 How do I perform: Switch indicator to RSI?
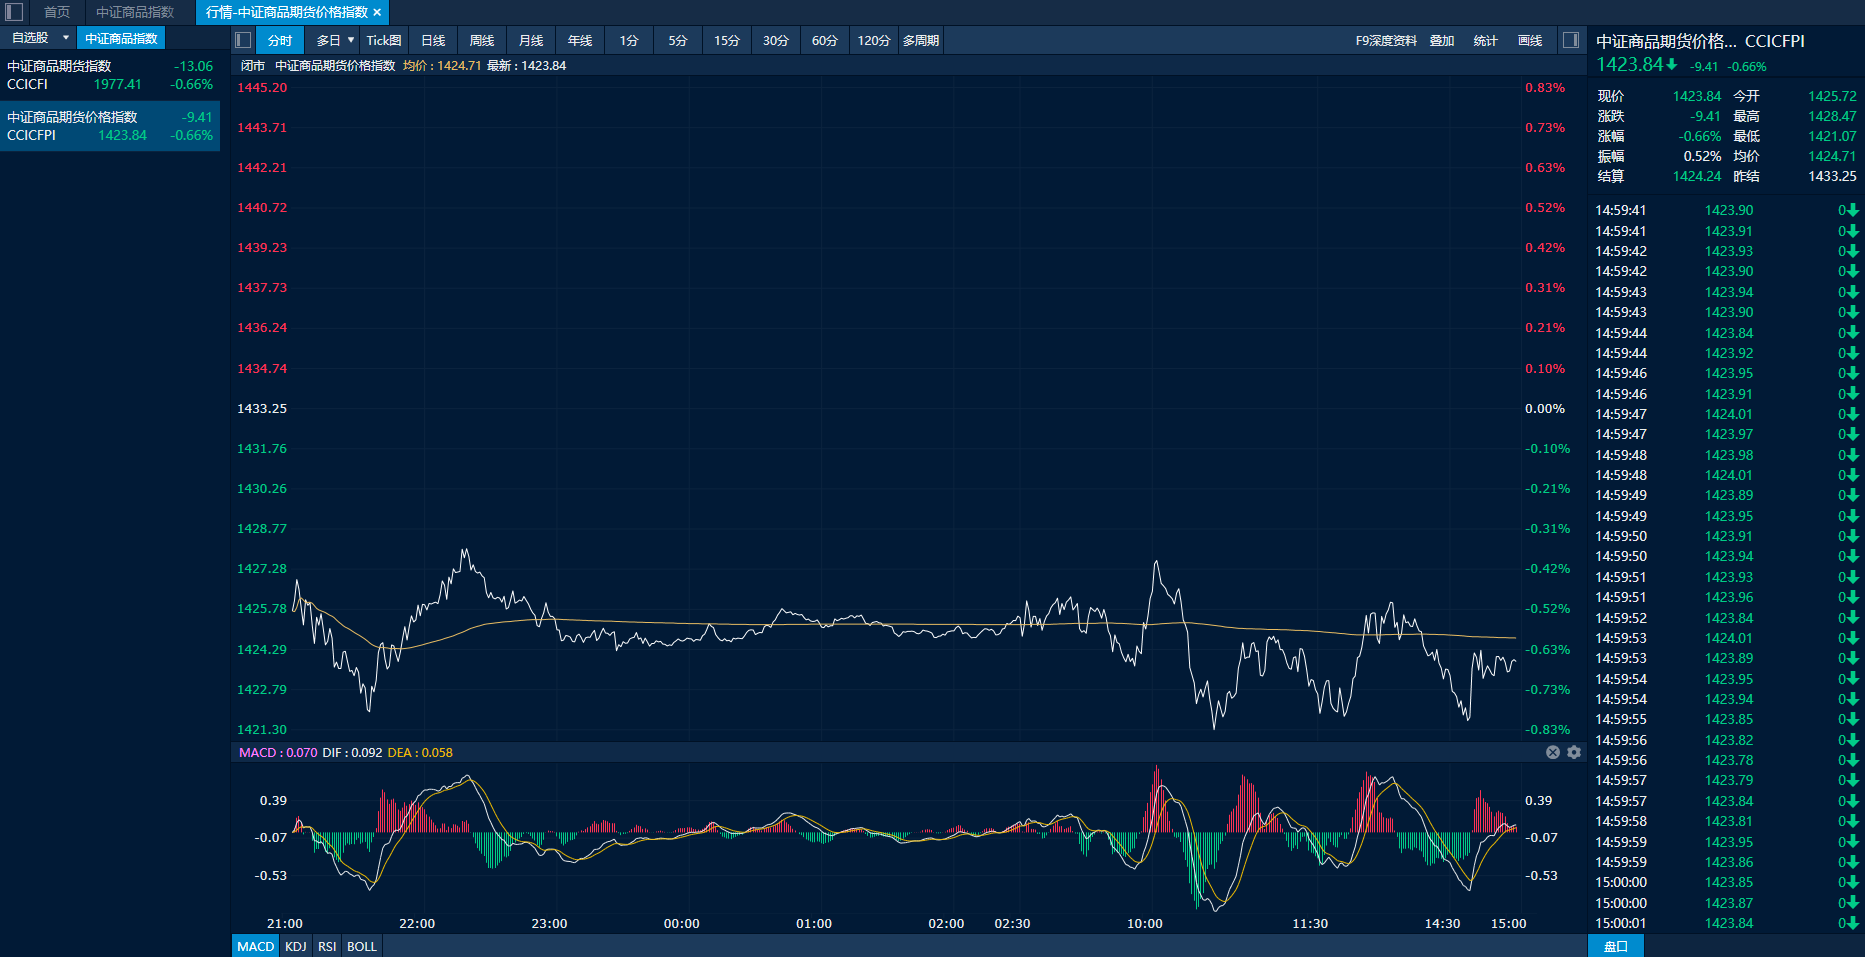coord(327,946)
